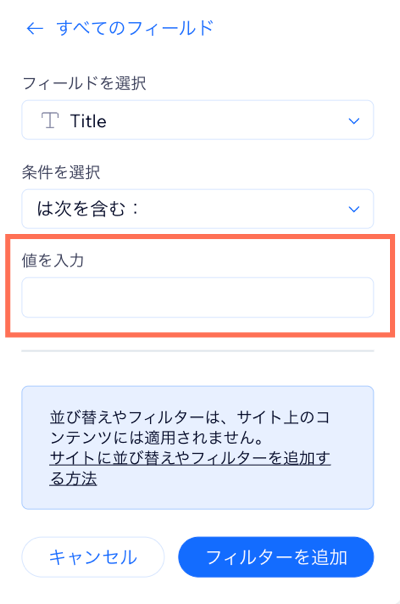Click the る方法 link text

tap(73, 478)
